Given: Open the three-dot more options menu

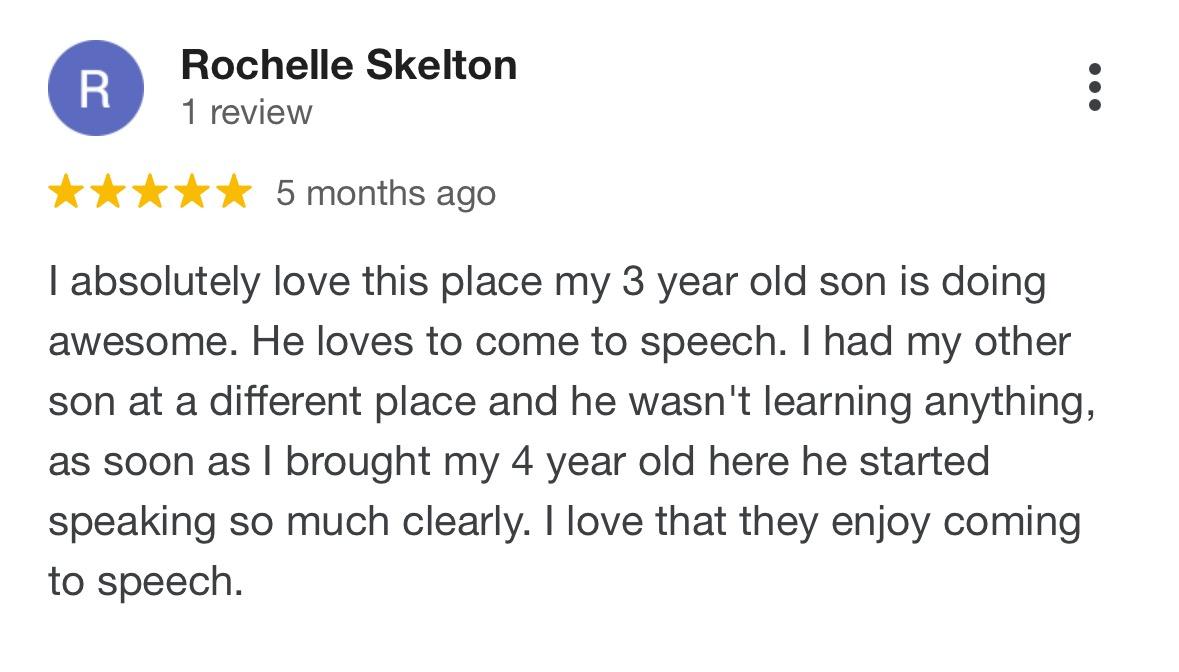Looking at the screenshot, I should 1095,87.
